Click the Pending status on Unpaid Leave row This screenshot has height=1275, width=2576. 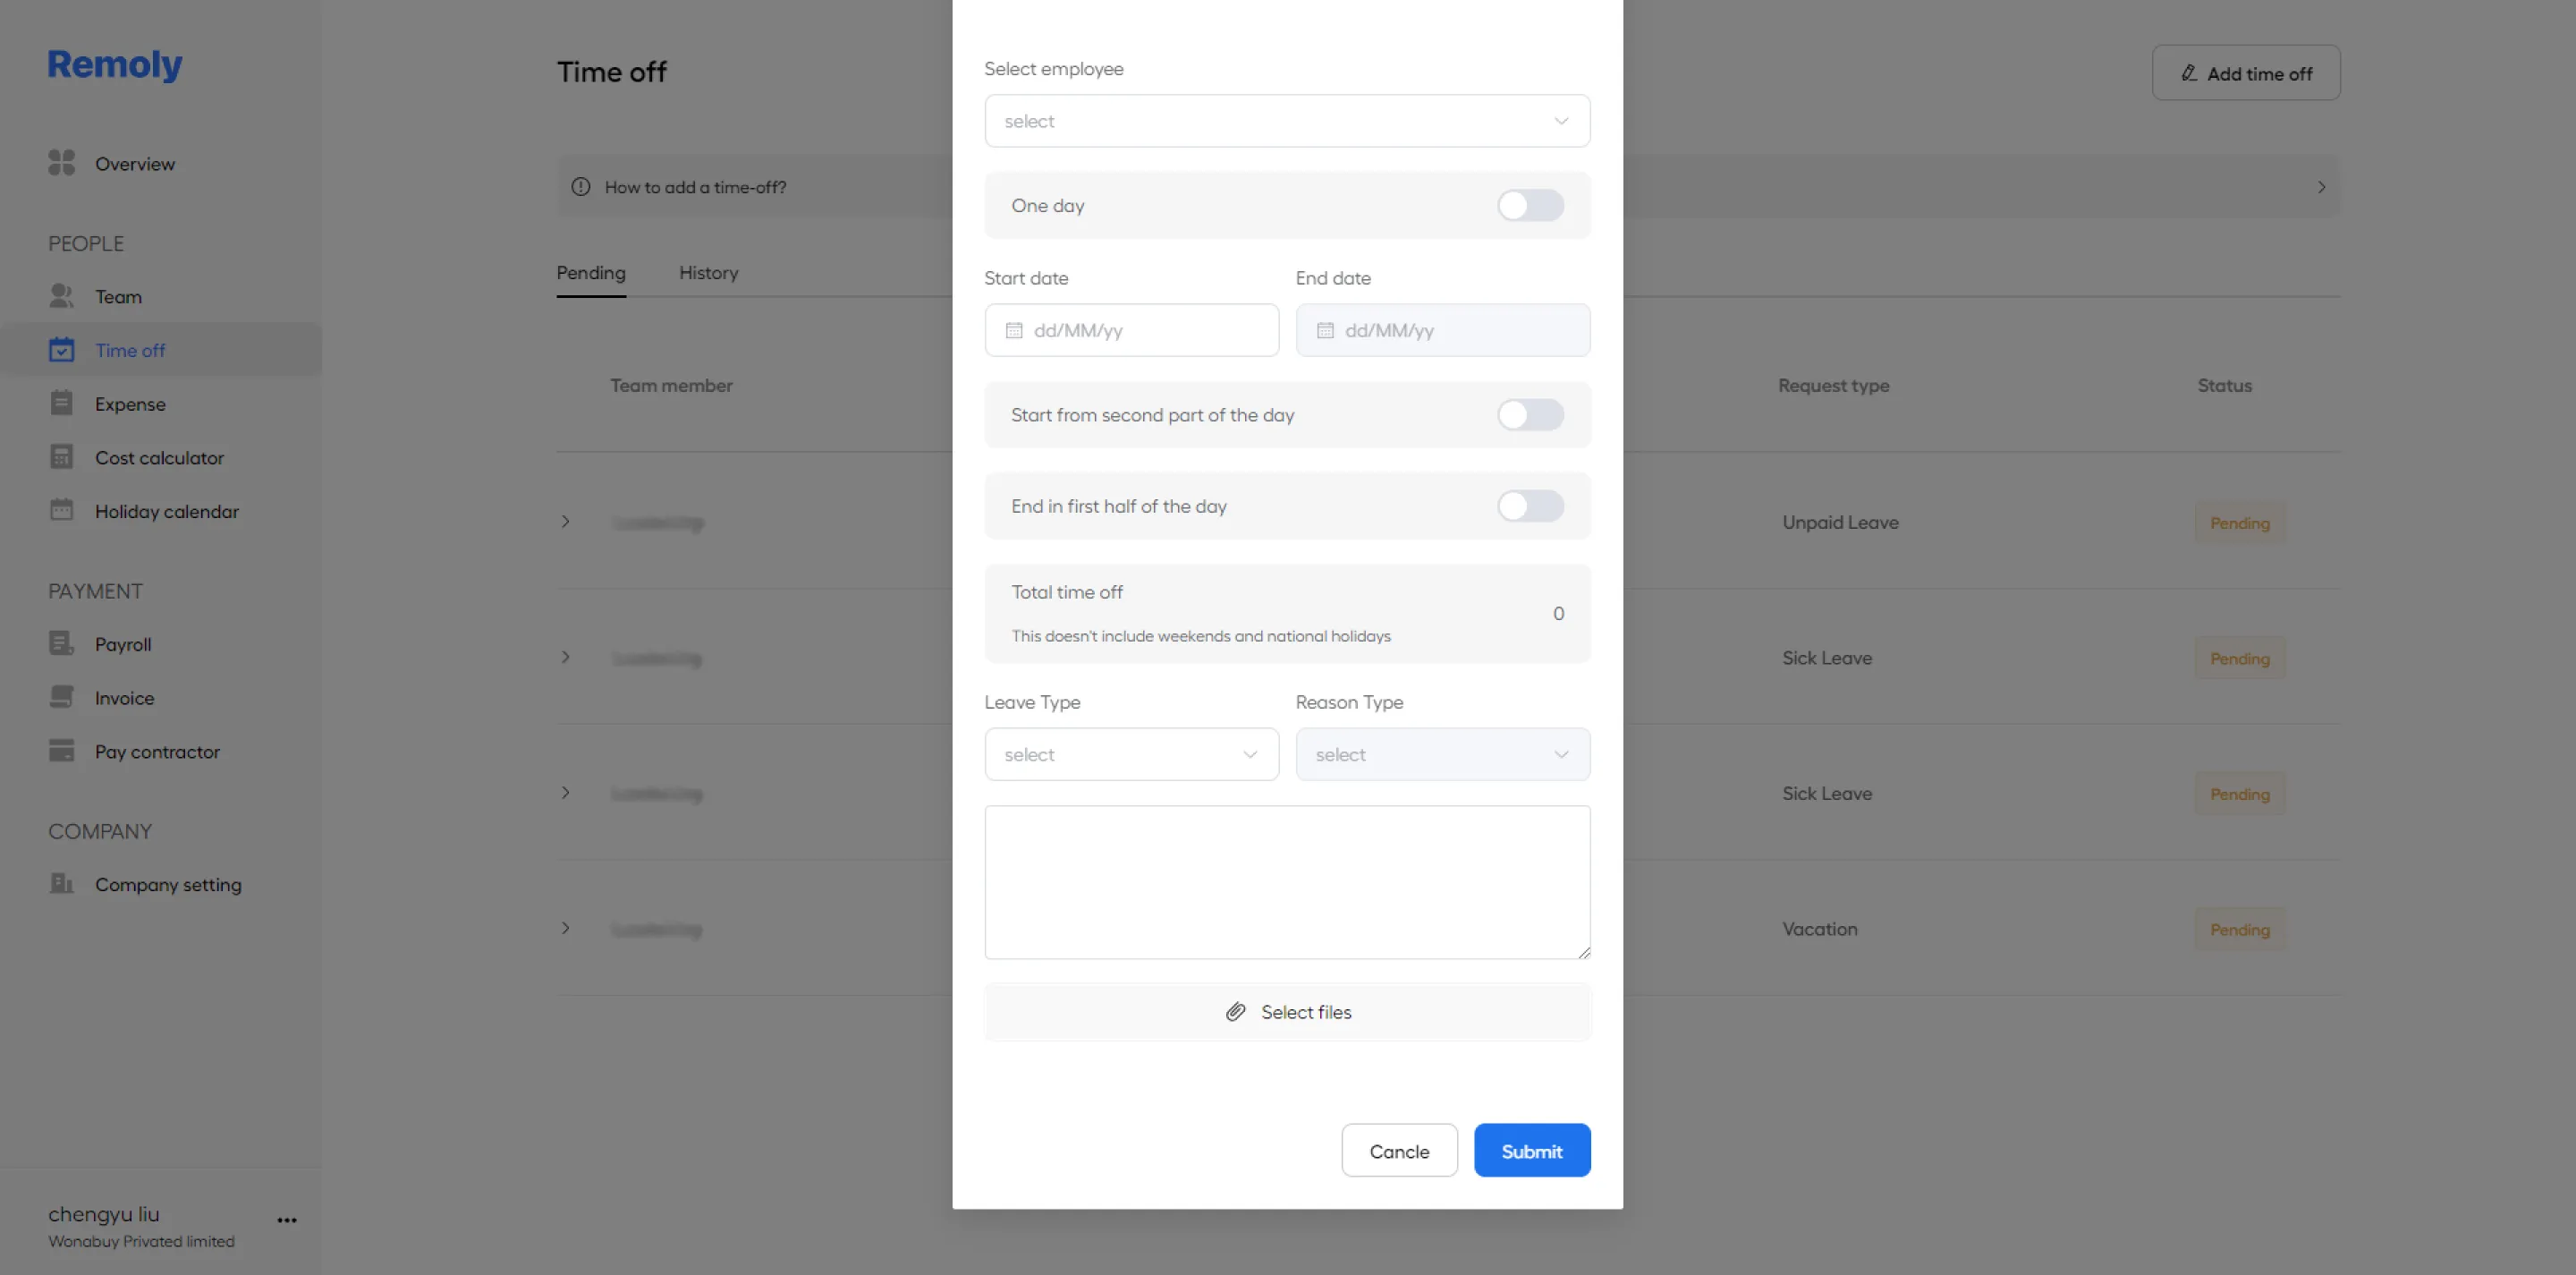pyautogui.click(x=2239, y=523)
